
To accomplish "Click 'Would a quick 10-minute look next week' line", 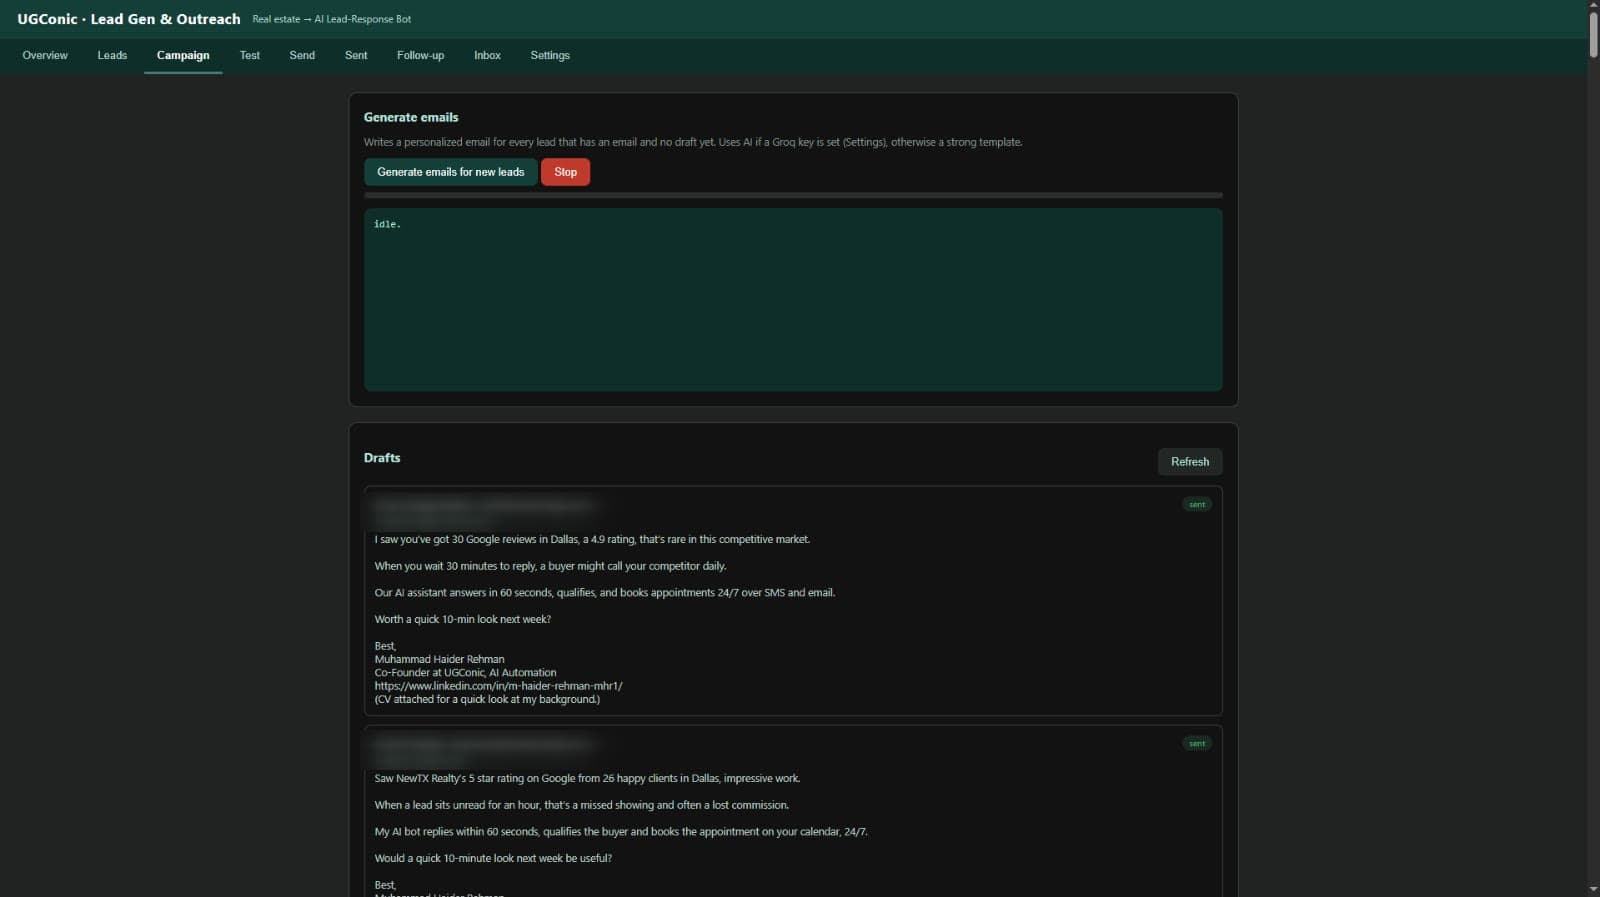I will (493, 858).
